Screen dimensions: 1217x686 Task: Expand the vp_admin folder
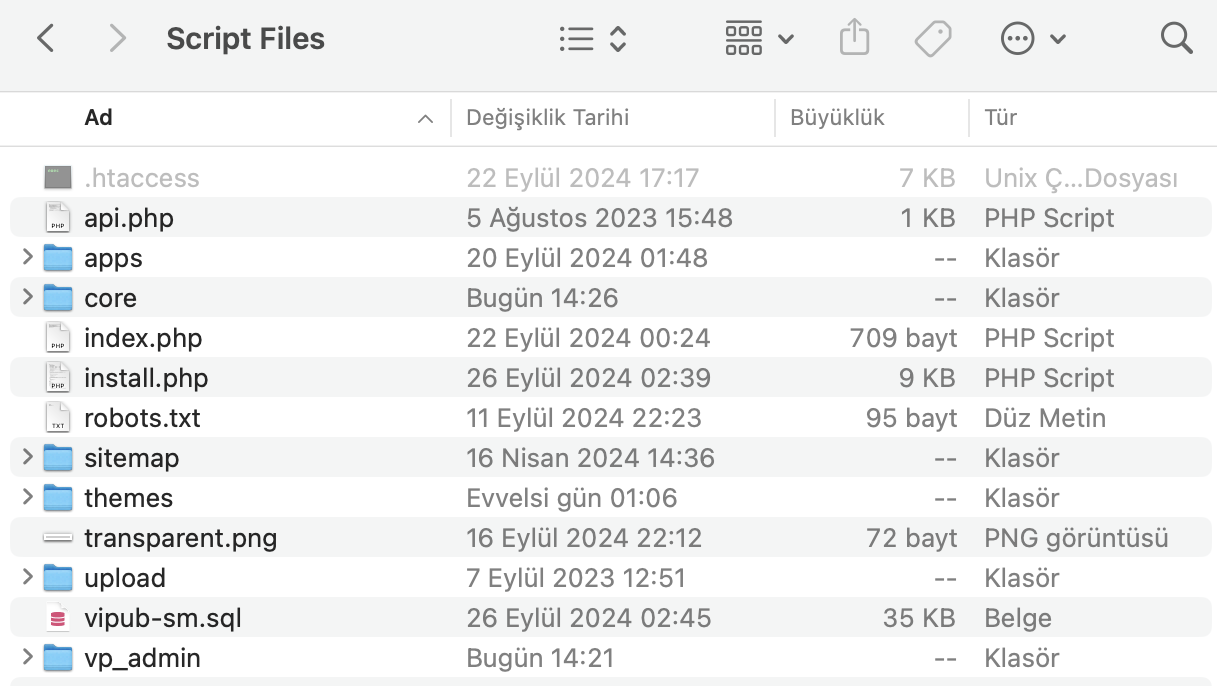pos(28,658)
